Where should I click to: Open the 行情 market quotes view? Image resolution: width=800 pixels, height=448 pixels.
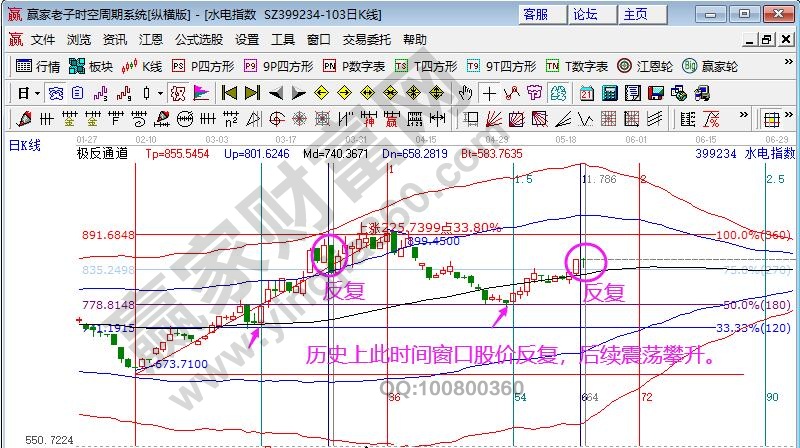(38, 66)
